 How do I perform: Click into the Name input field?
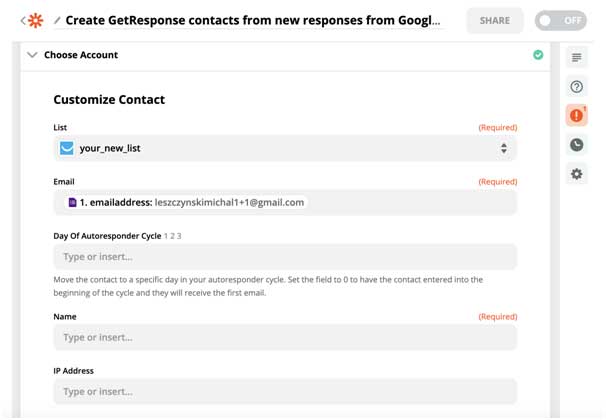pyautogui.click(x=285, y=338)
